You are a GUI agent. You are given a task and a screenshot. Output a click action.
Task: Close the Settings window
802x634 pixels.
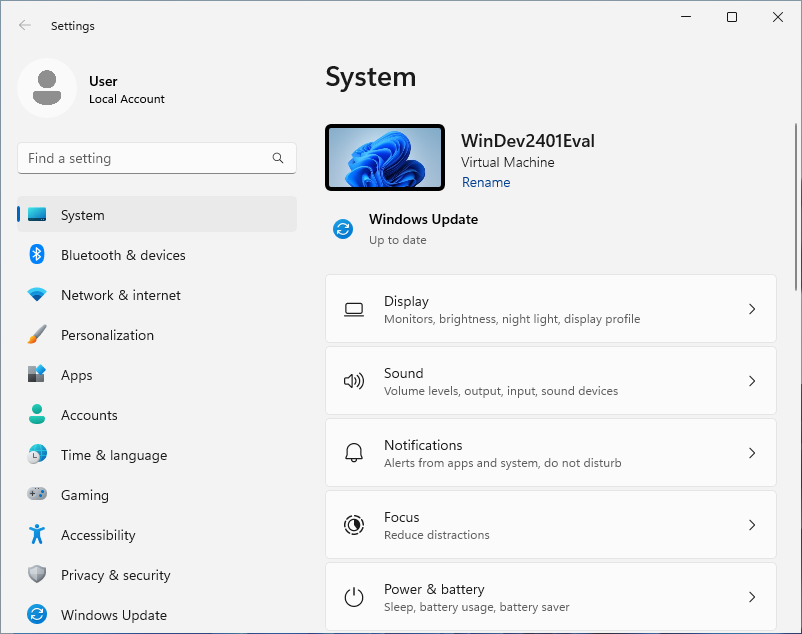point(778,17)
